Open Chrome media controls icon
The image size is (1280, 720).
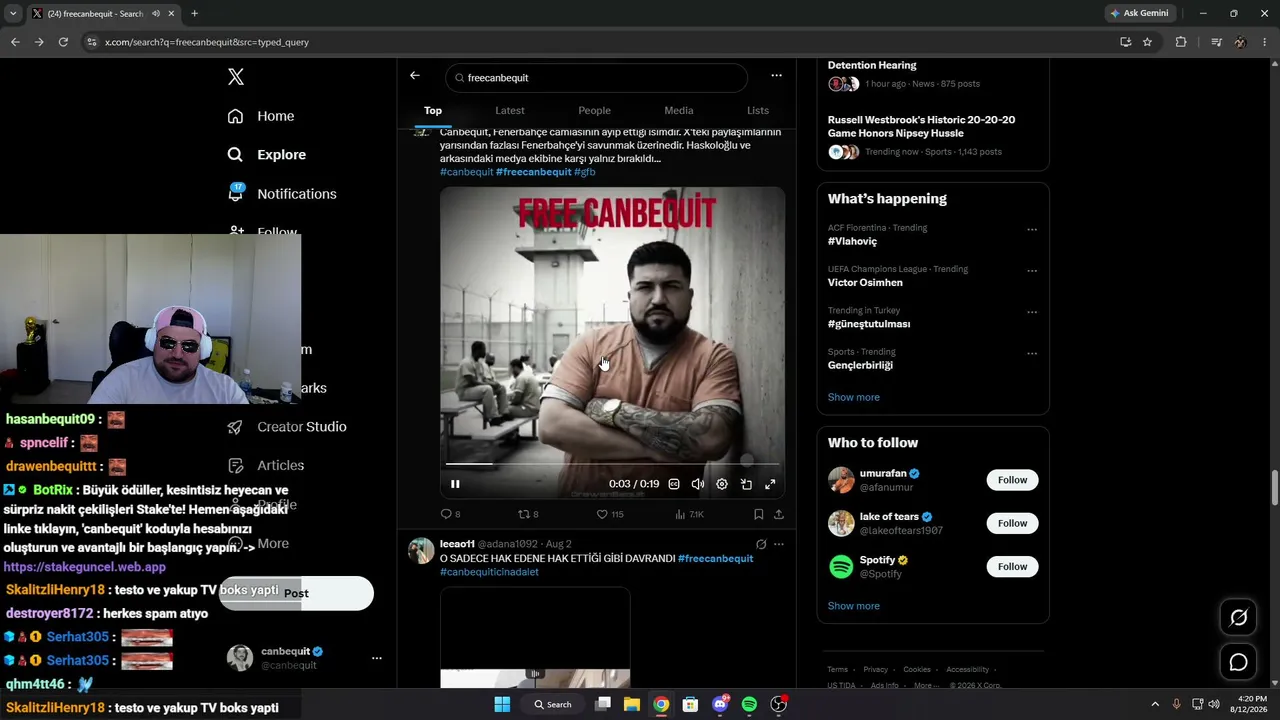pos(1216,42)
